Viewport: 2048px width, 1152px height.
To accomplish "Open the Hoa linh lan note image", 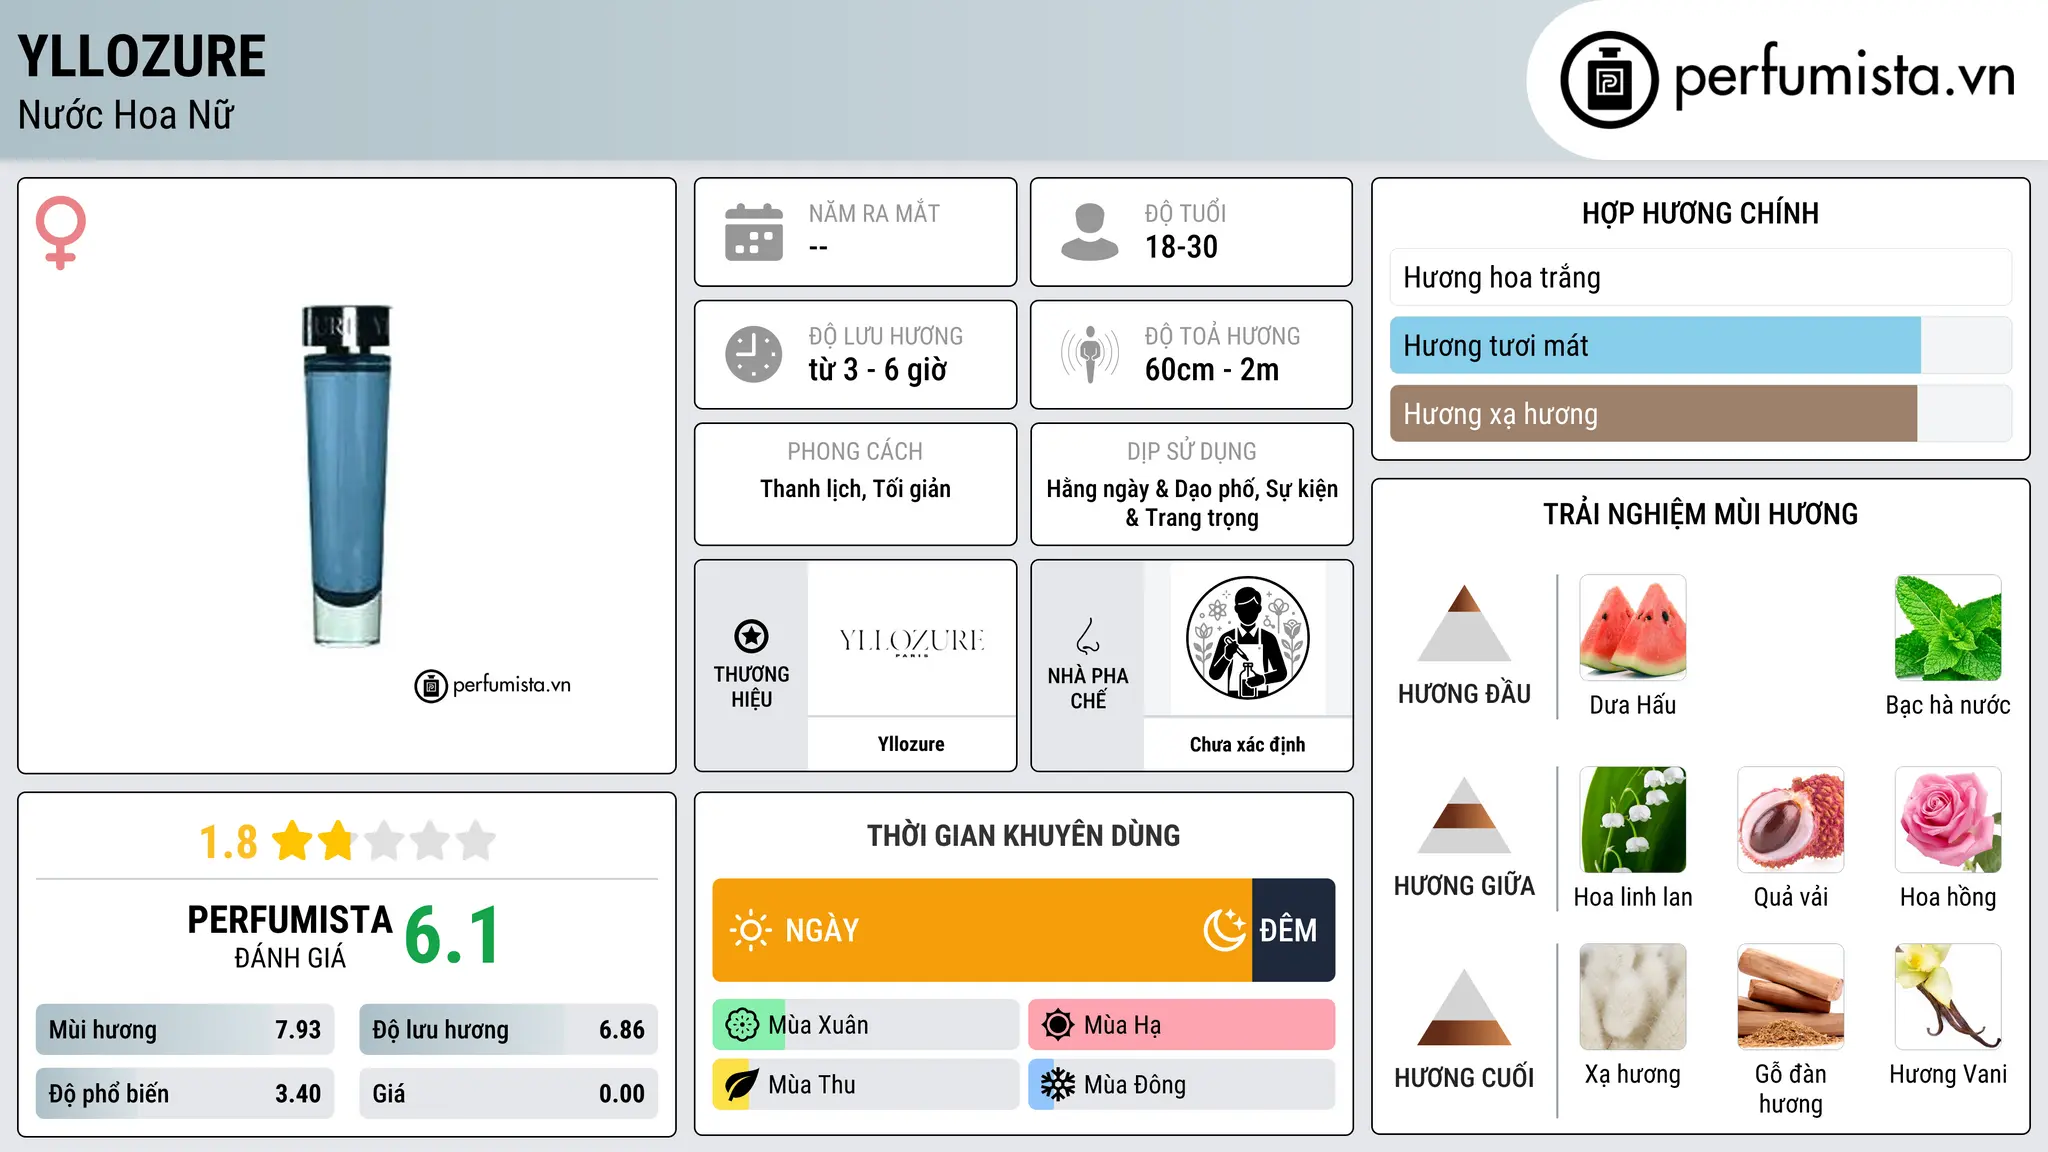I will (x=1633, y=820).
